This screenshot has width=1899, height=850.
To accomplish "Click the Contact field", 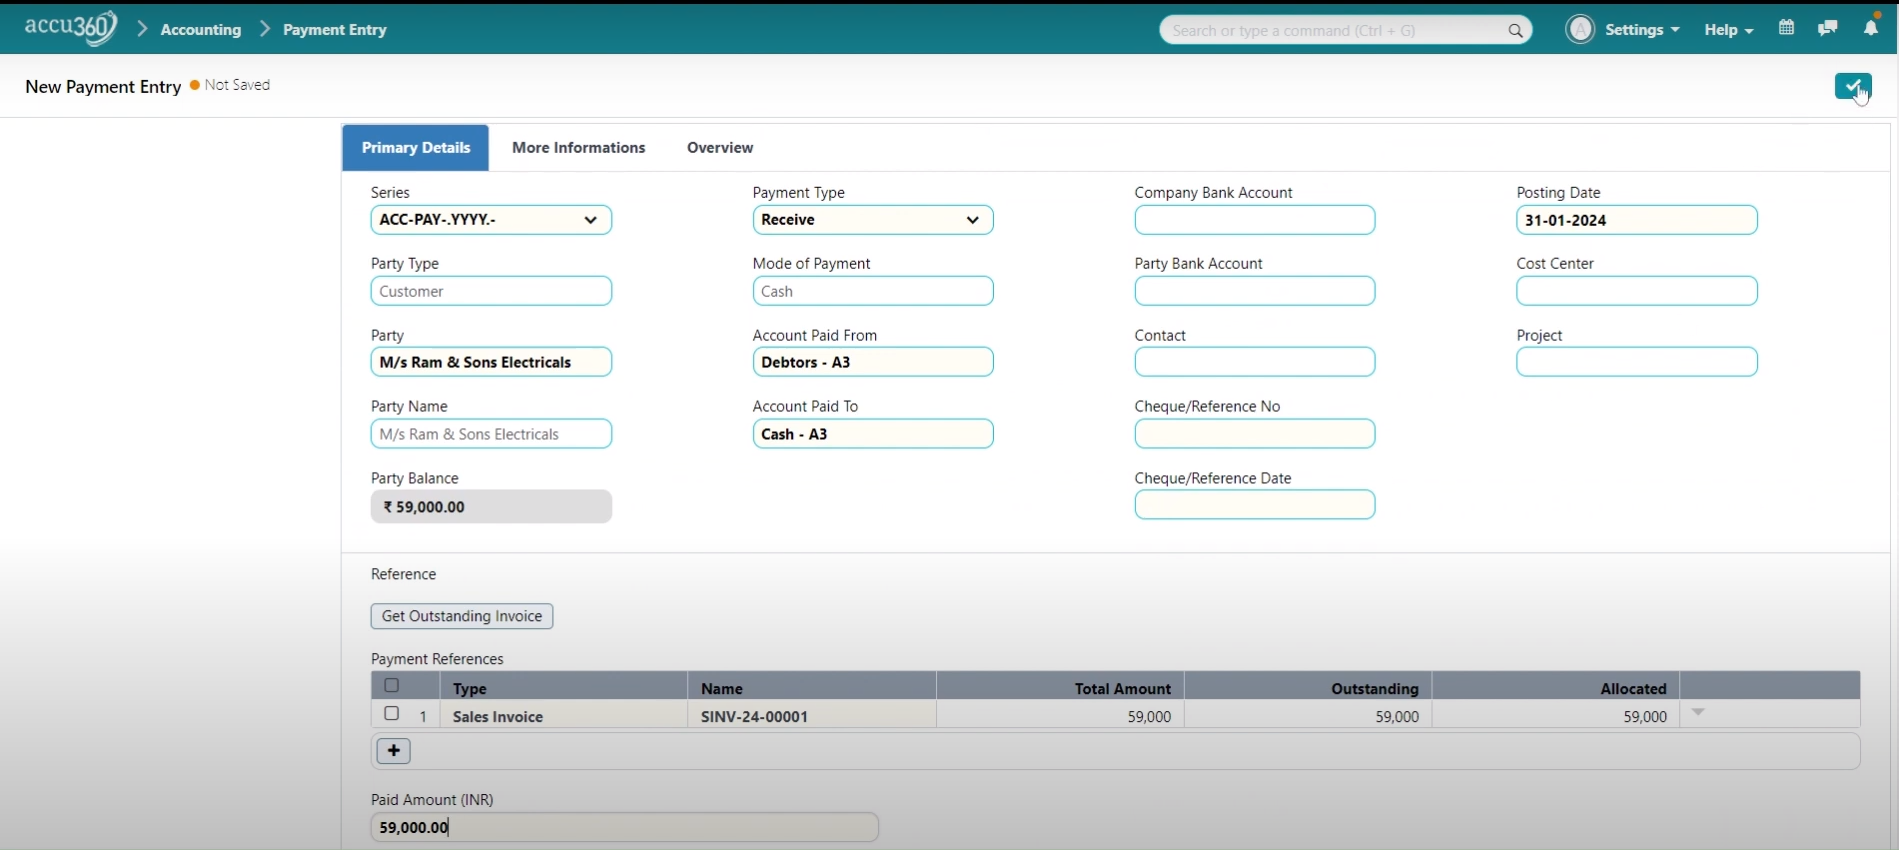I will click(1255, 362).
